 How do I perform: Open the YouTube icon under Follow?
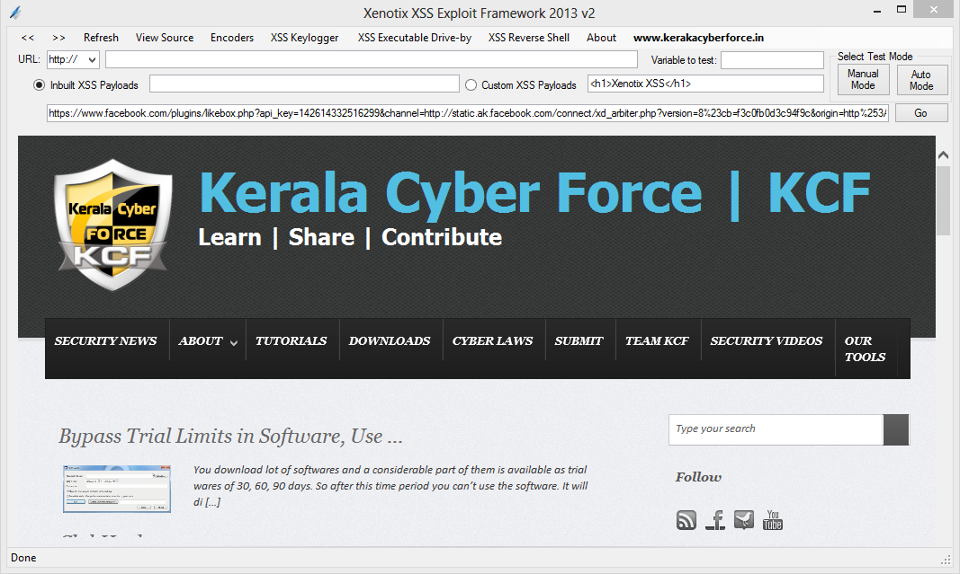tap(773, 520)
